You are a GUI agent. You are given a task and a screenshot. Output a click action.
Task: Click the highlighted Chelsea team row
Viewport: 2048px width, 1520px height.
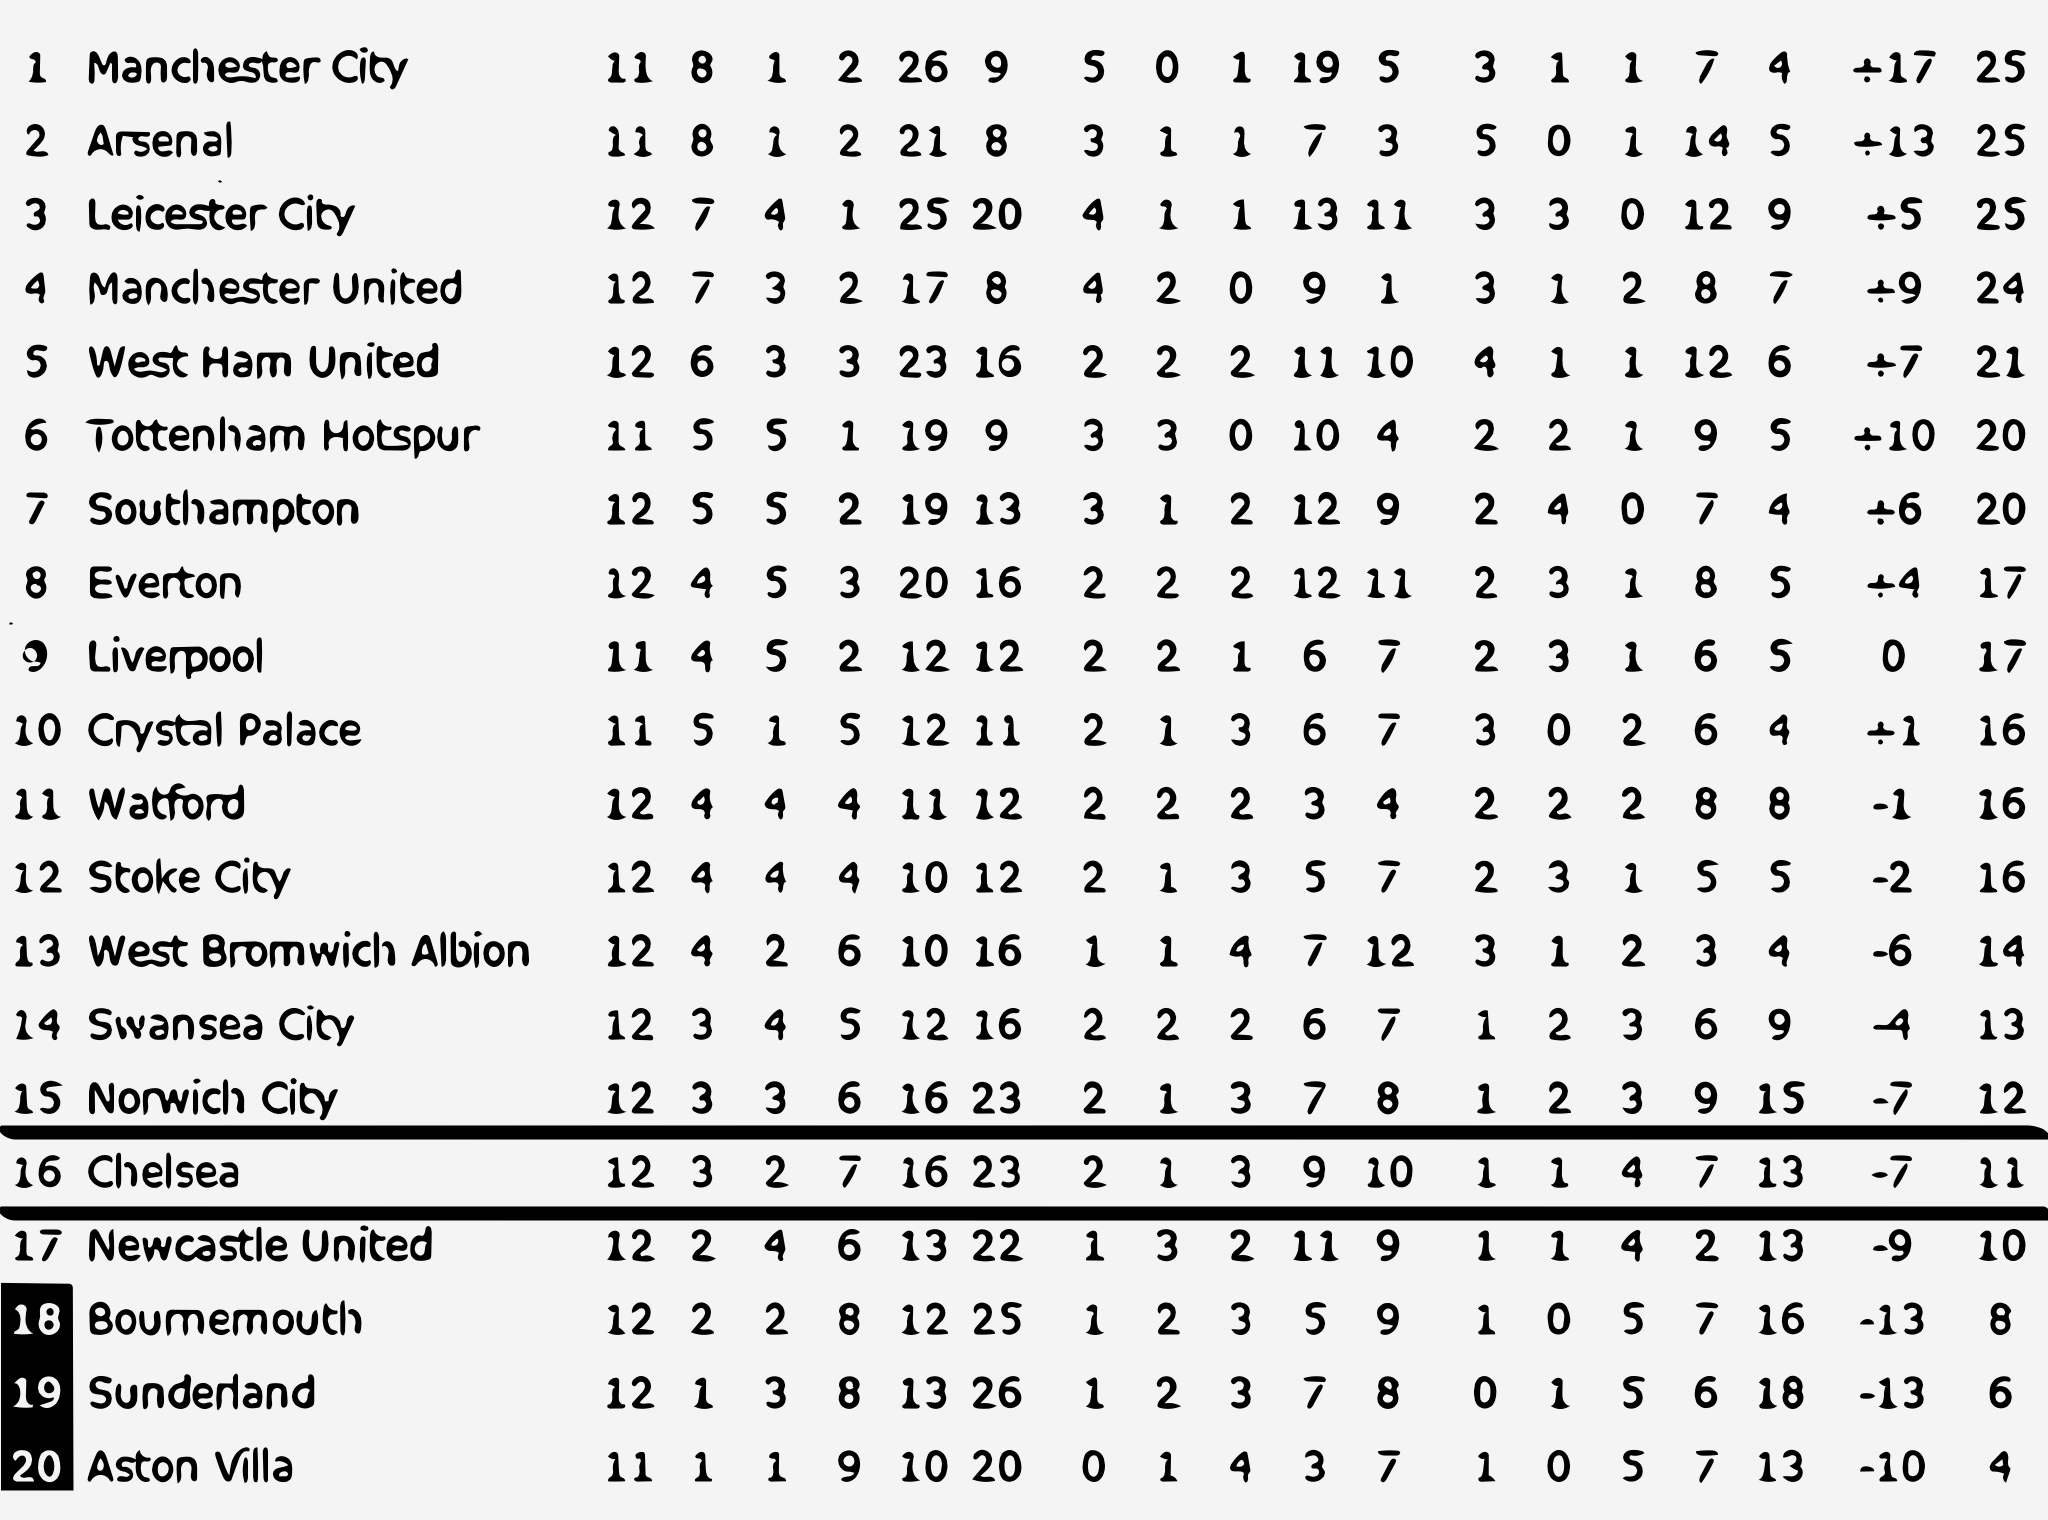coord(163,1172)
